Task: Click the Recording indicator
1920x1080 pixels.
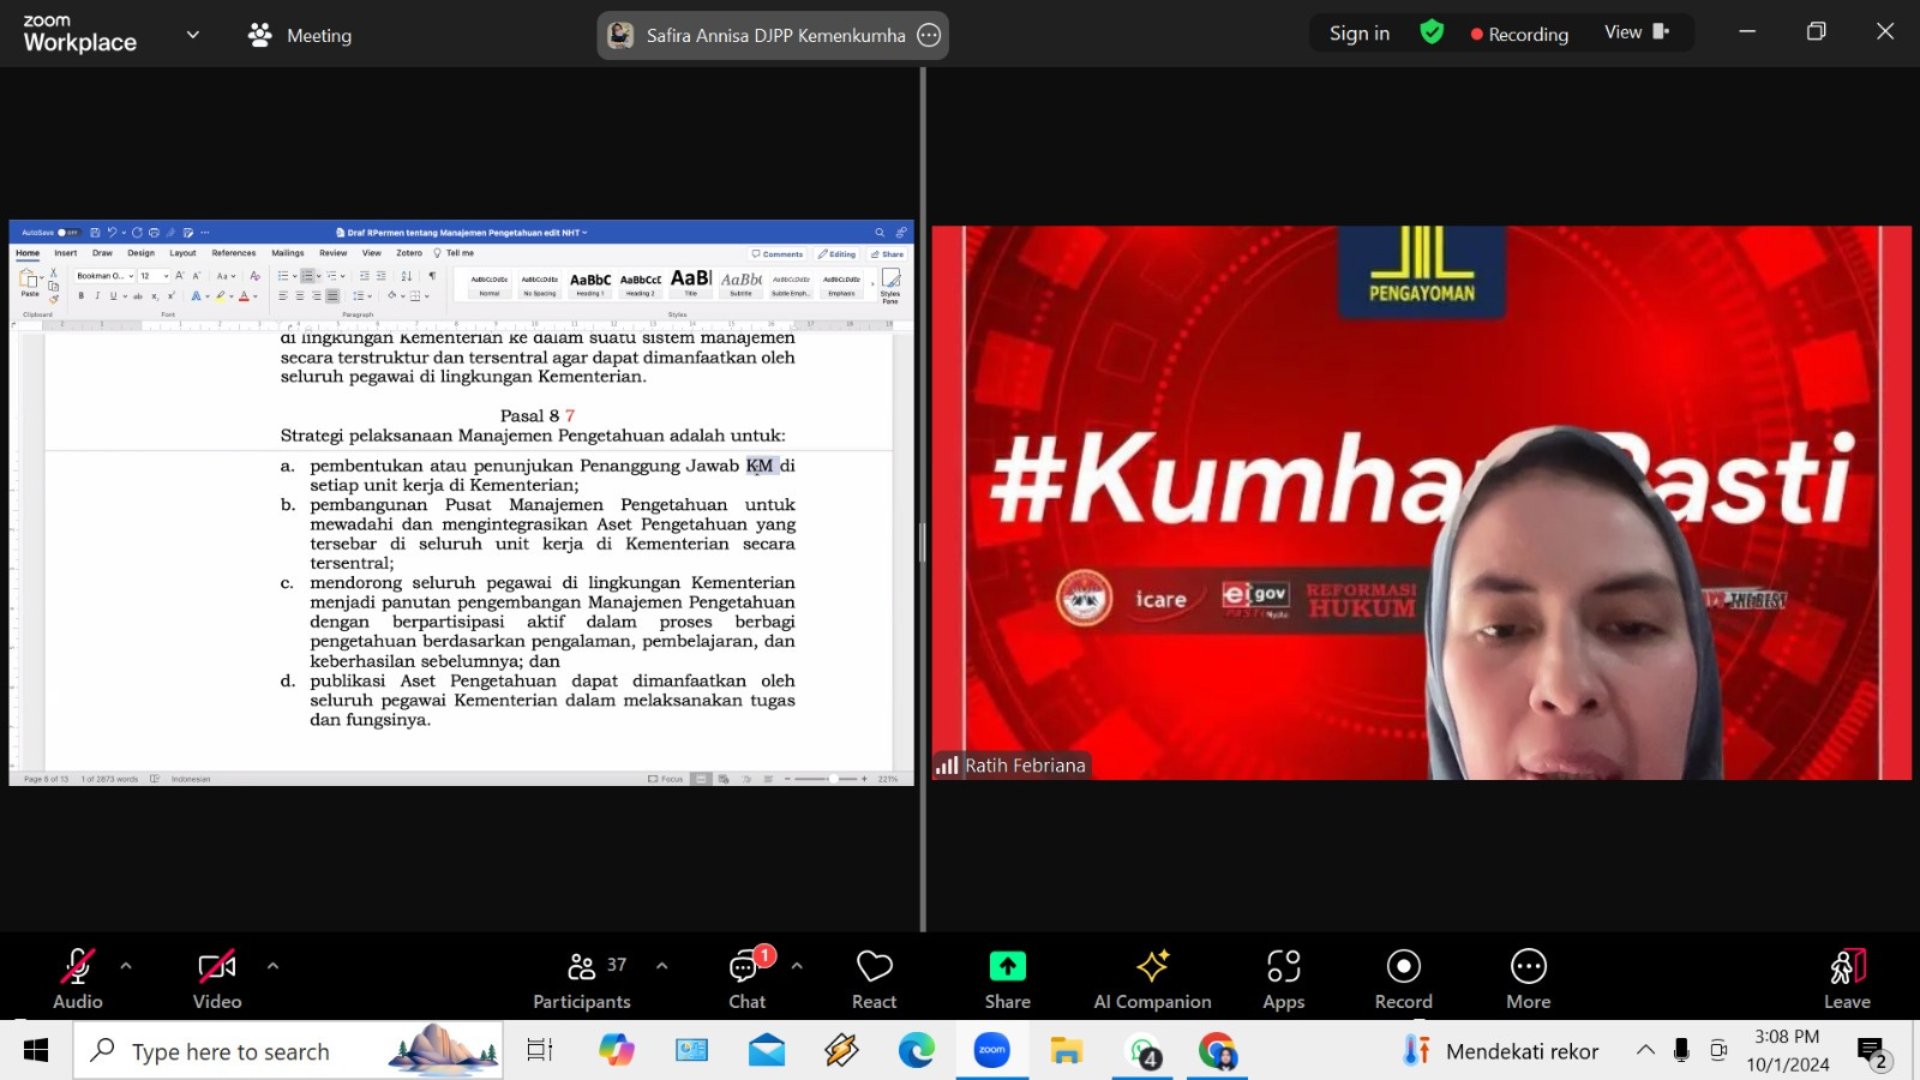Action: (1519, 34)
